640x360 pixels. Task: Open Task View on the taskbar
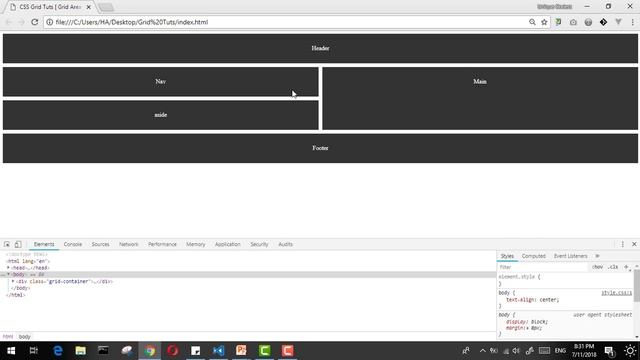coord(34,351)
